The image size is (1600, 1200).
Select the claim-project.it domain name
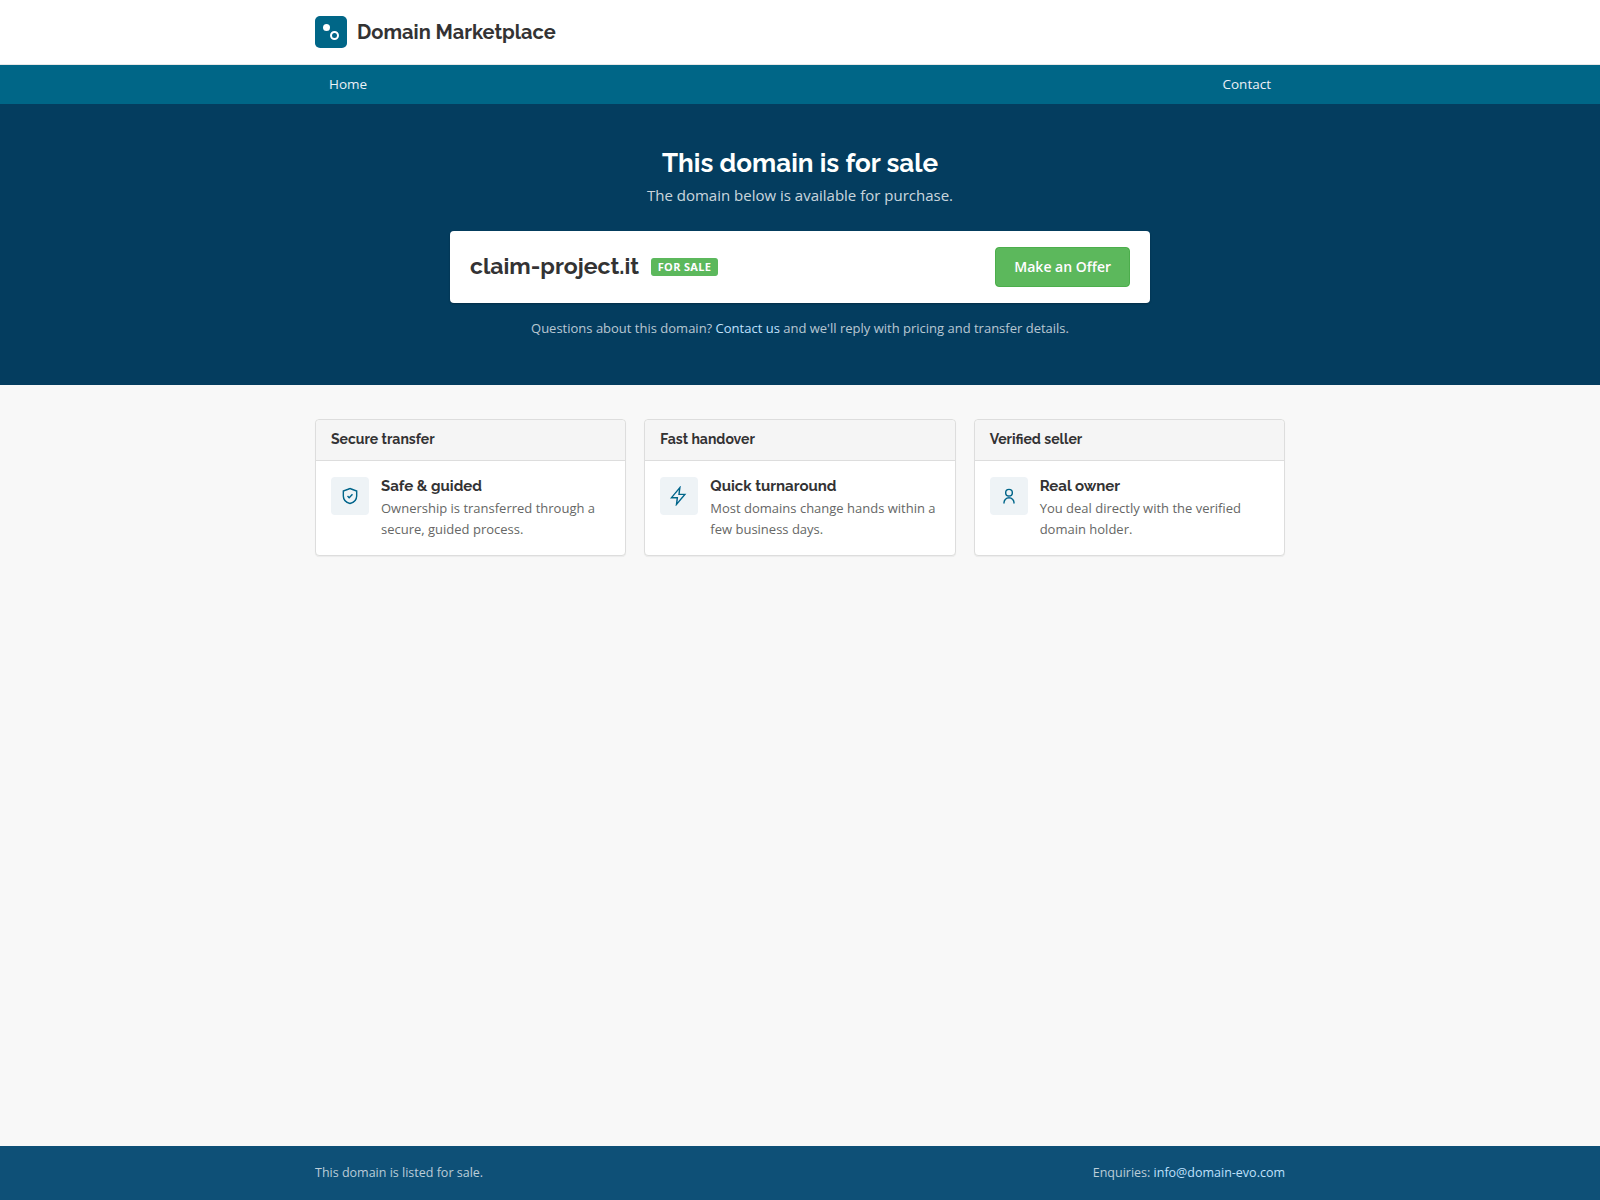(x=554, y=266)
